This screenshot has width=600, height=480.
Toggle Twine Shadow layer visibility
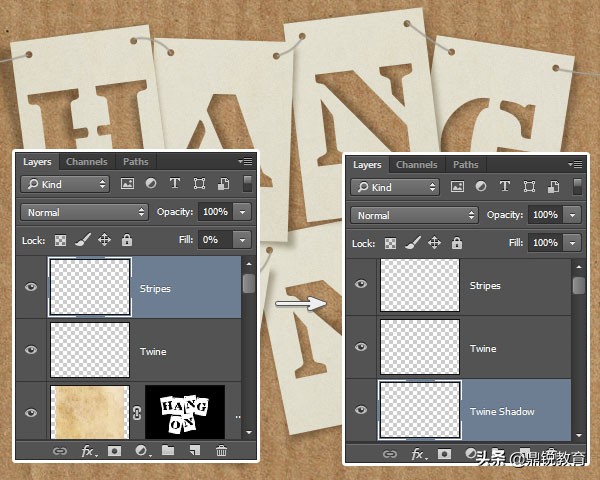coord(361,410)
